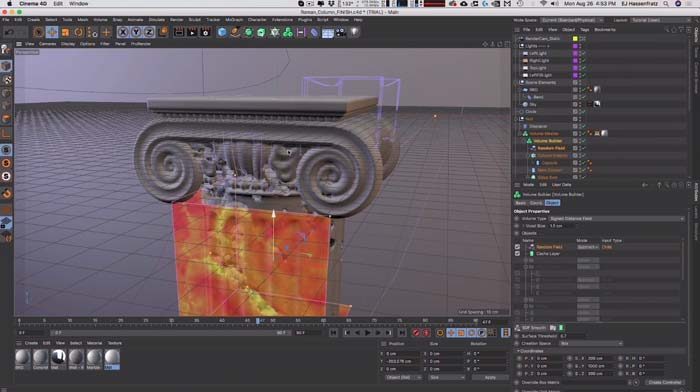700x392 pixels.
Task: Click the Concrete material thumbnail
Action: coord(40,359)
